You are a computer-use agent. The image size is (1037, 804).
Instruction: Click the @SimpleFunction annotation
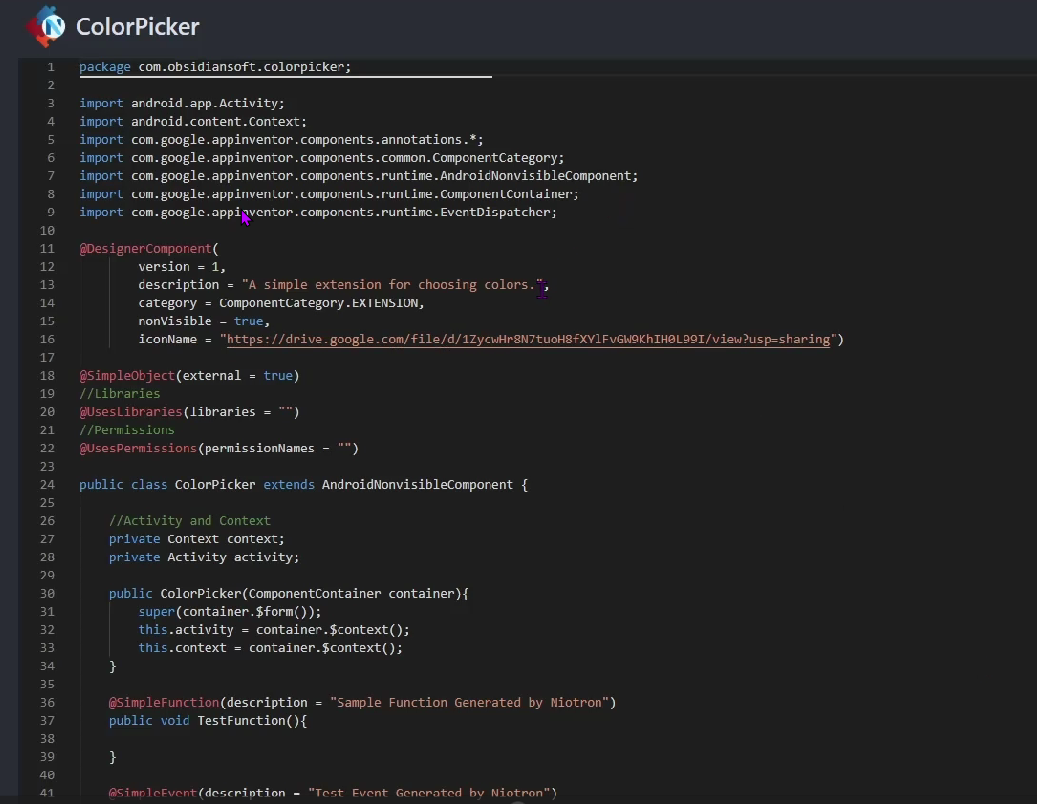(163, 702)
